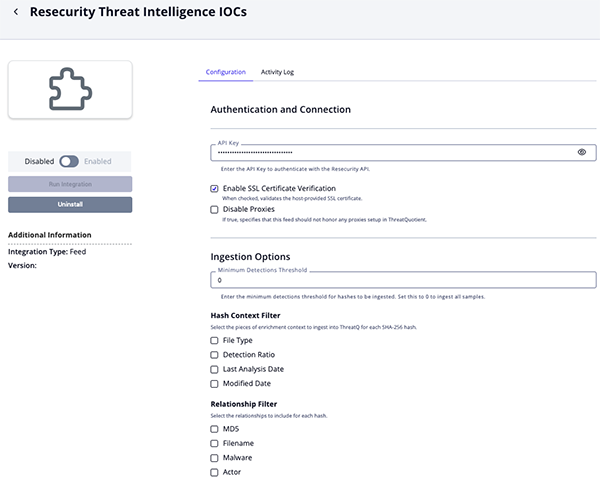Focus the API Key input field
This screenshot has height=478, width=600.
[x=390, y=153]
